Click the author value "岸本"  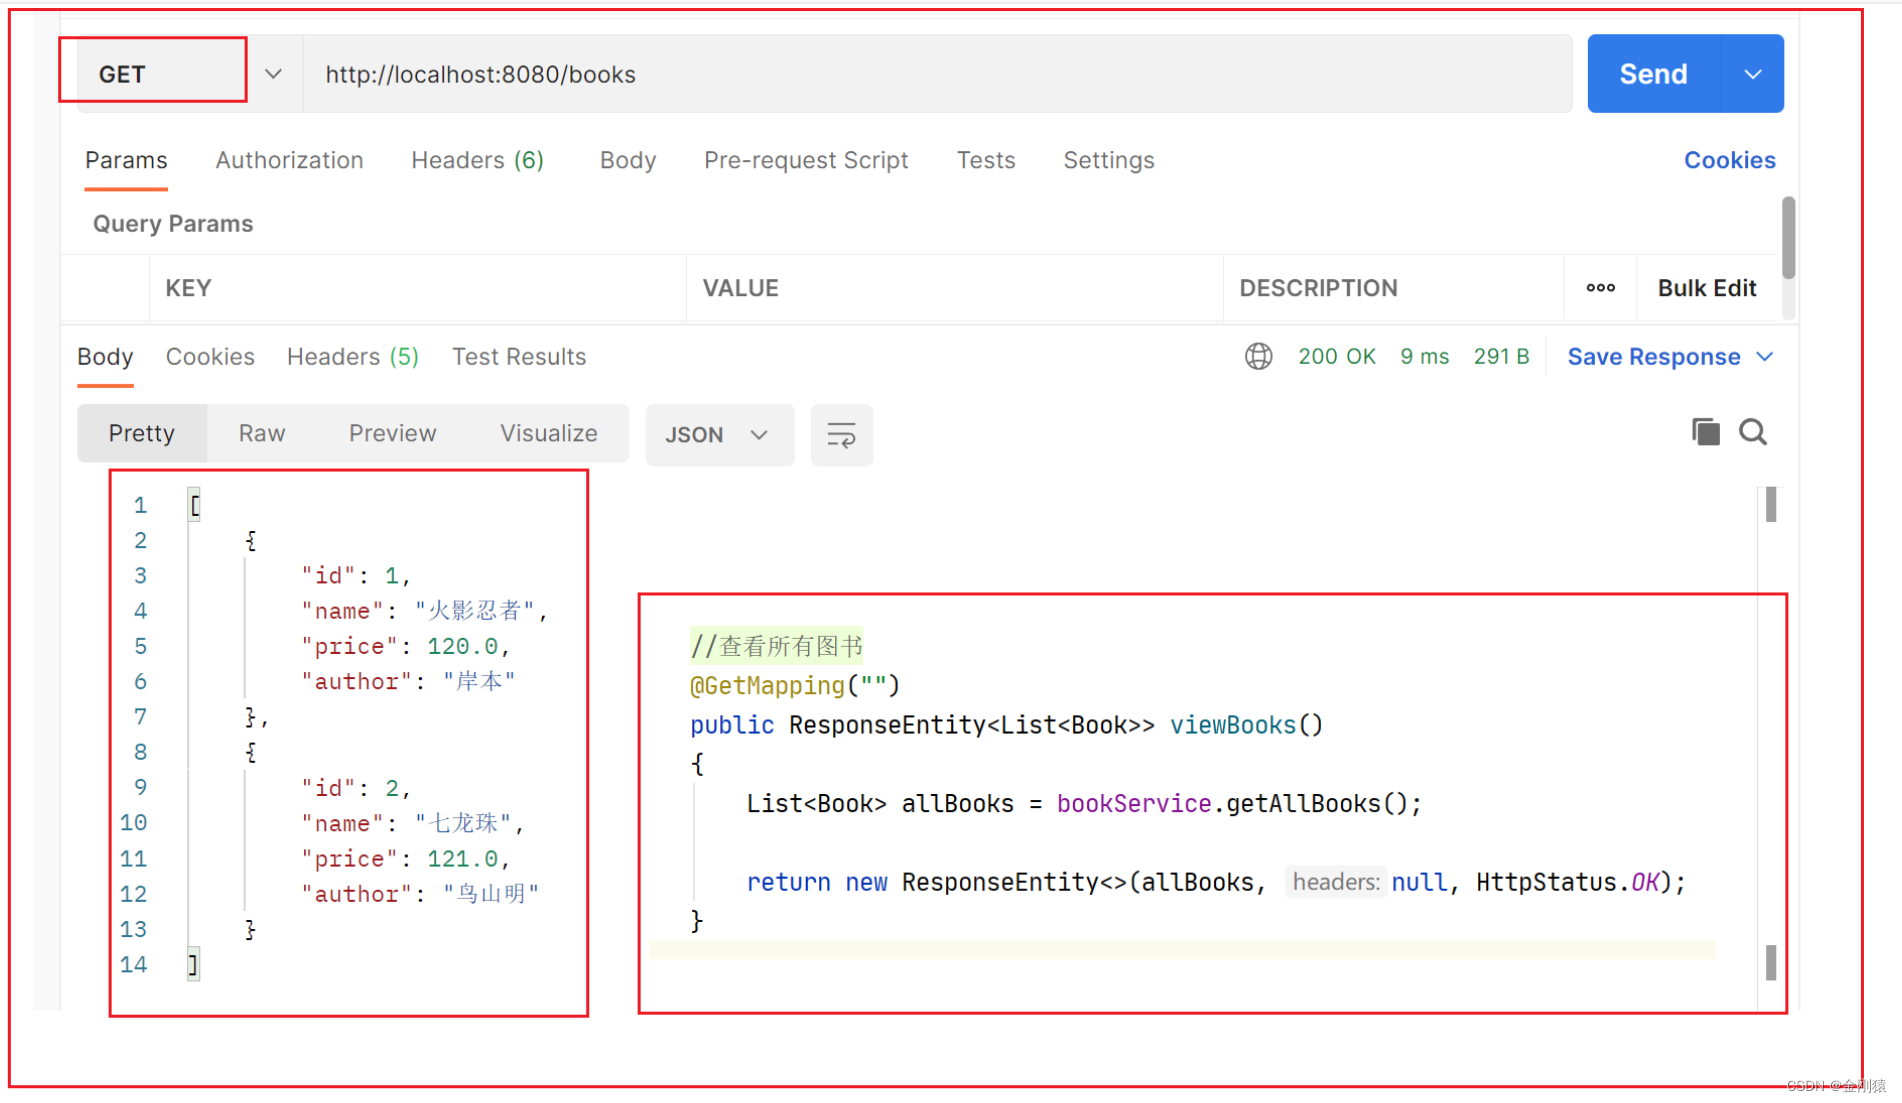coord(479,681)
